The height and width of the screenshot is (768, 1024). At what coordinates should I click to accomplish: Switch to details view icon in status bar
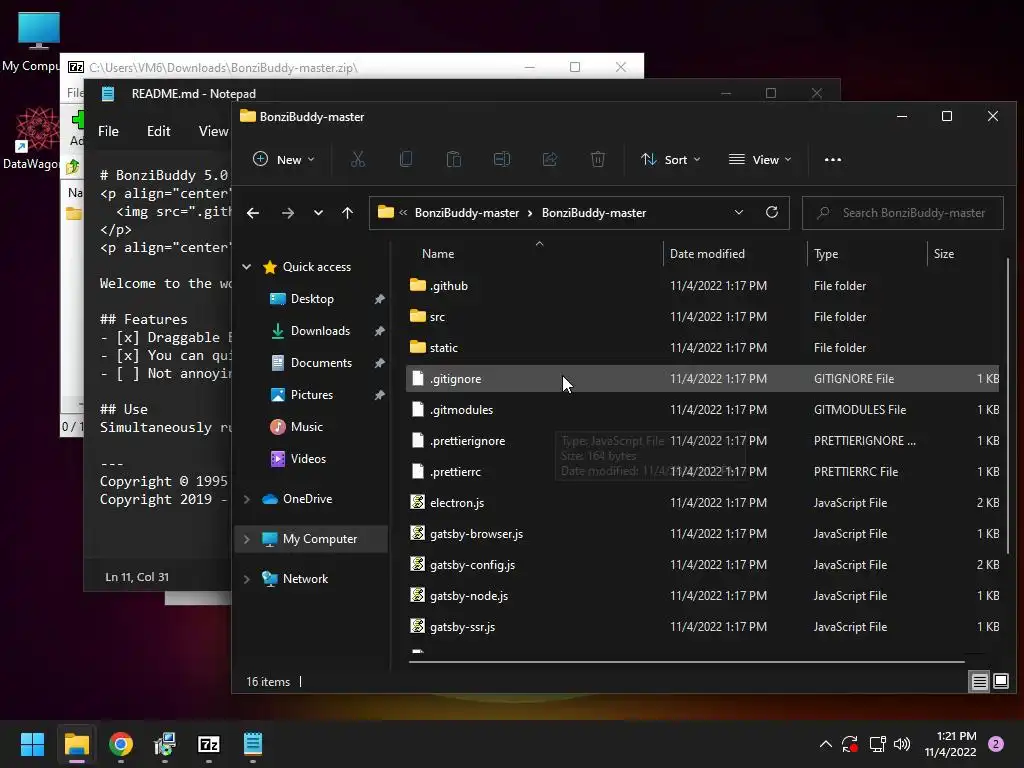980,682
